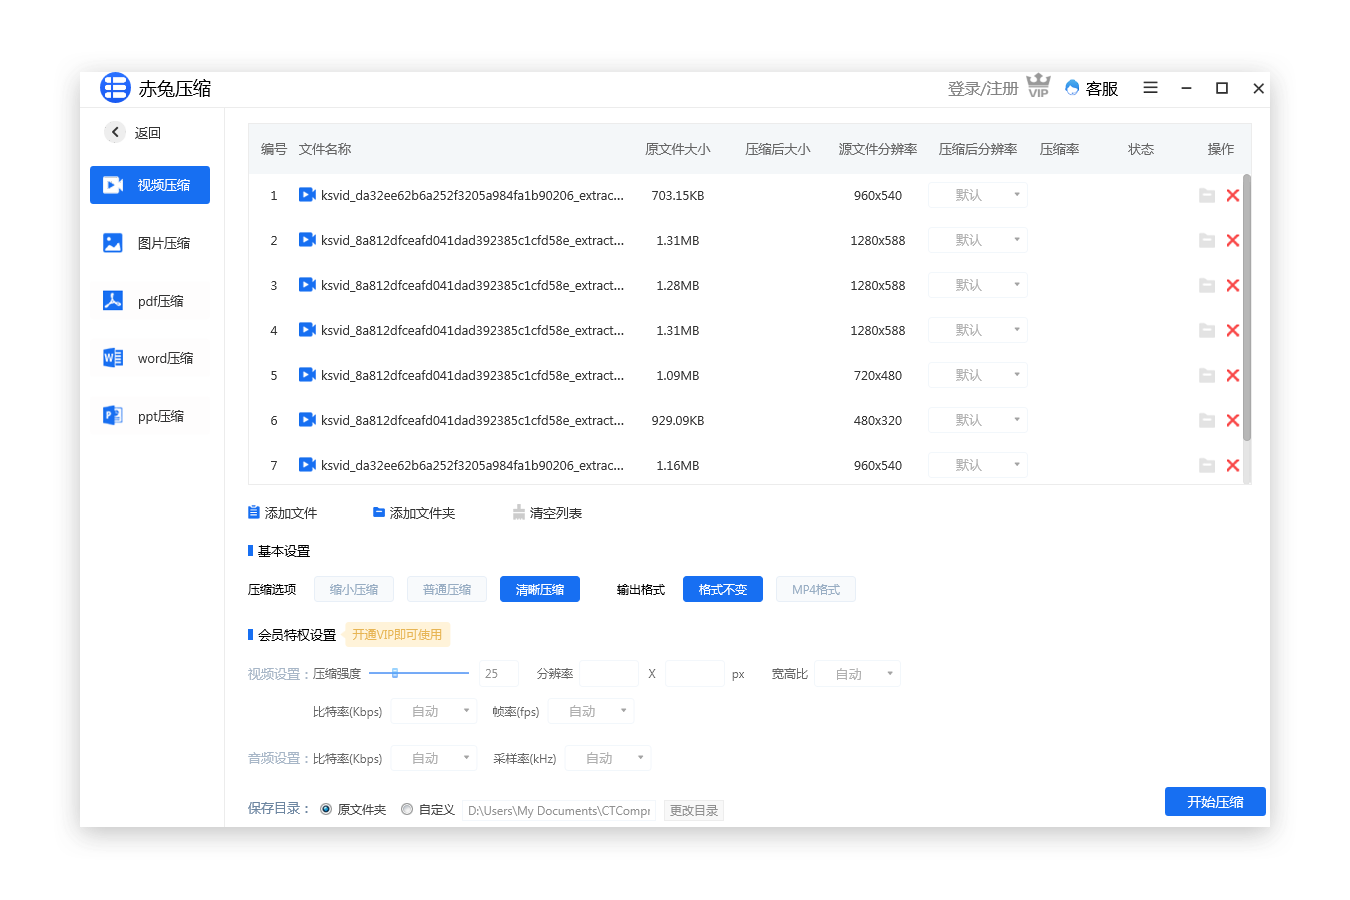This screenshot has height=900, width=1350.
Task: Click row 5 size 1.09MB
Action: [678, 376]
